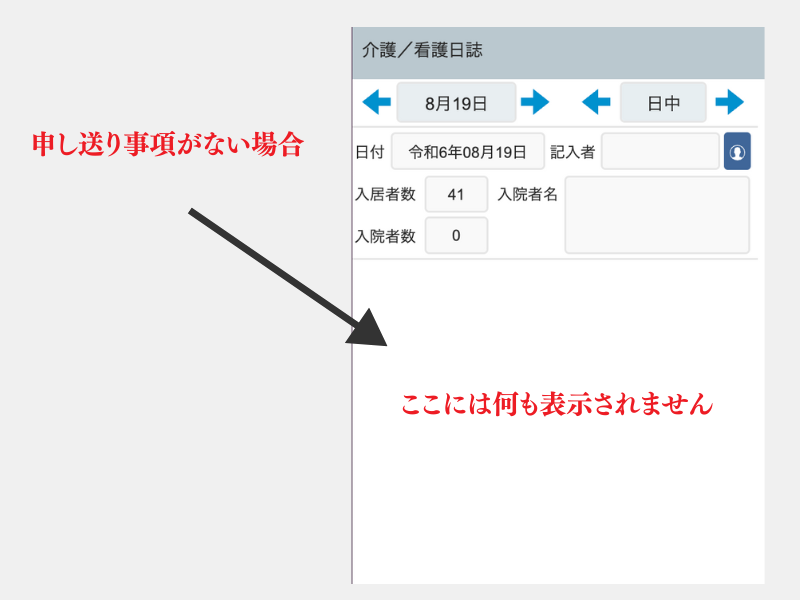
Task: Advance to next shift after 日中
Action: pos(729,102)
